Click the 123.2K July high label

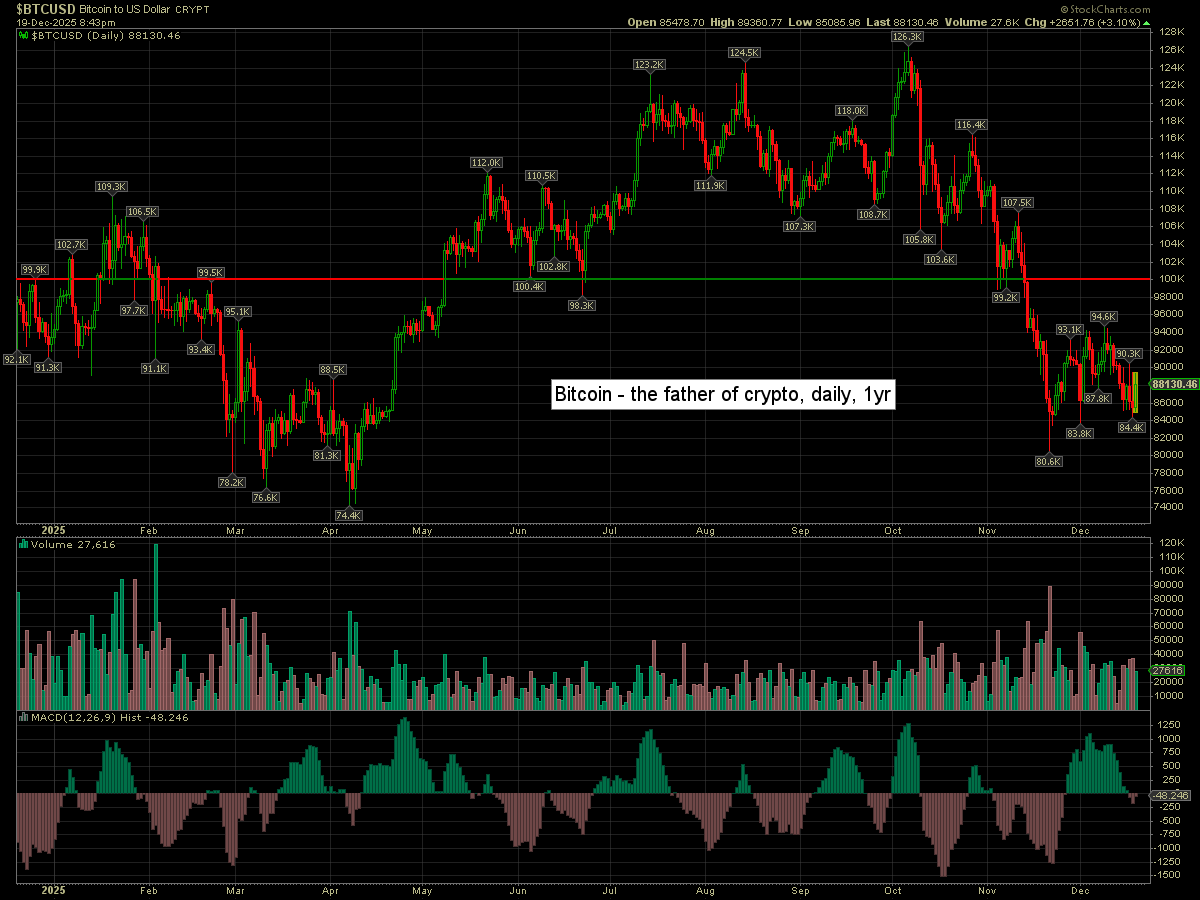click(x=648, y=65)
